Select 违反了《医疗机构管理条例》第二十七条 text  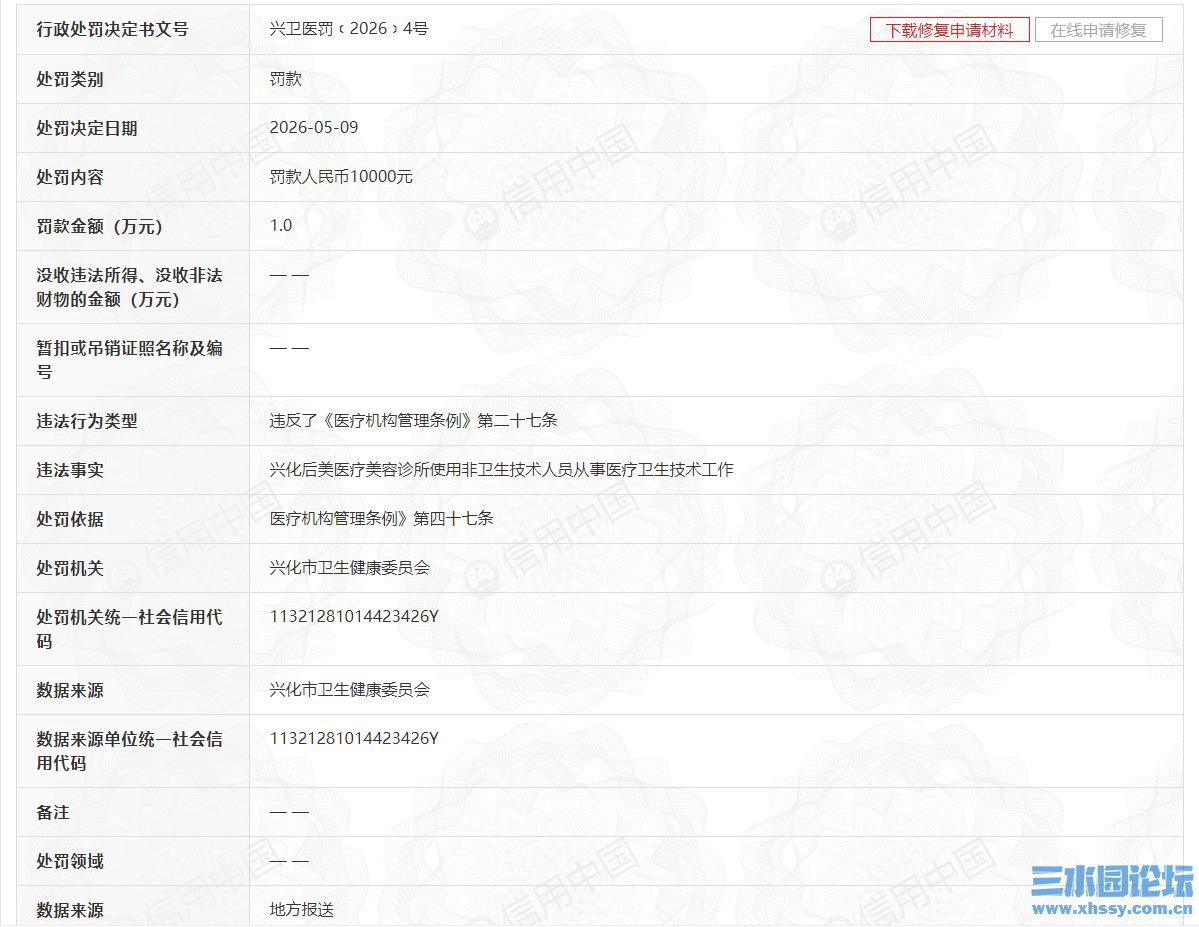[x=413, y=420]
